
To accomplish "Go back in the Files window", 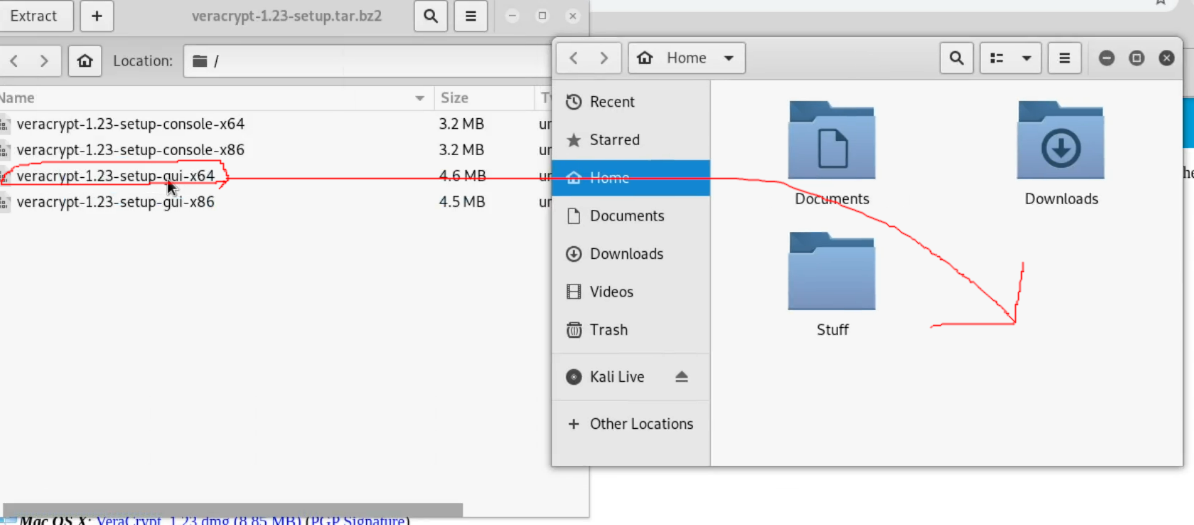I will [x=574, y=58].
